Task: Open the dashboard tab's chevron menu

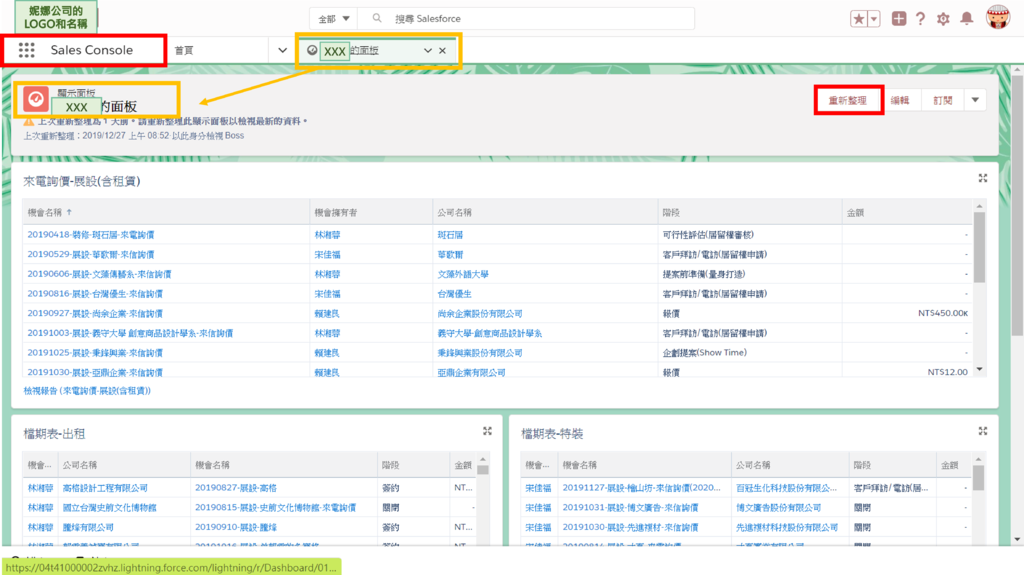Action: point(428,50)
